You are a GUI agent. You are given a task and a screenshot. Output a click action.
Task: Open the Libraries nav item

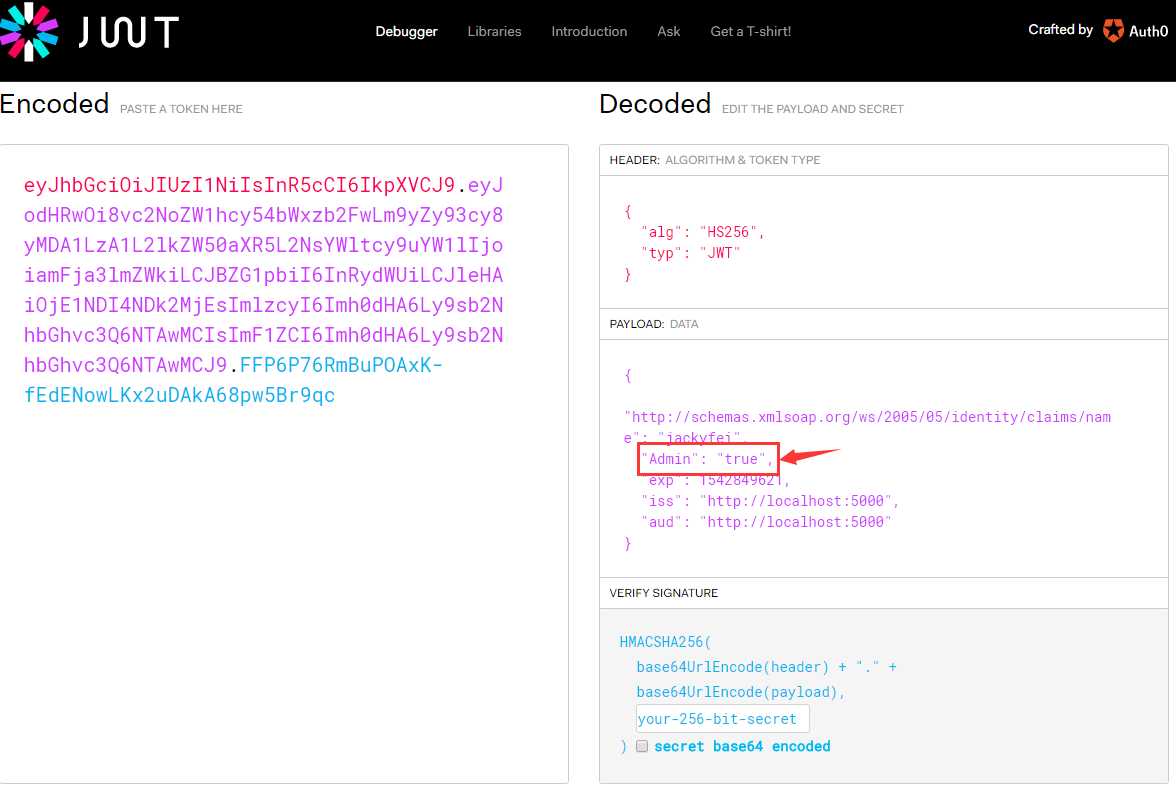coord(494,32)
